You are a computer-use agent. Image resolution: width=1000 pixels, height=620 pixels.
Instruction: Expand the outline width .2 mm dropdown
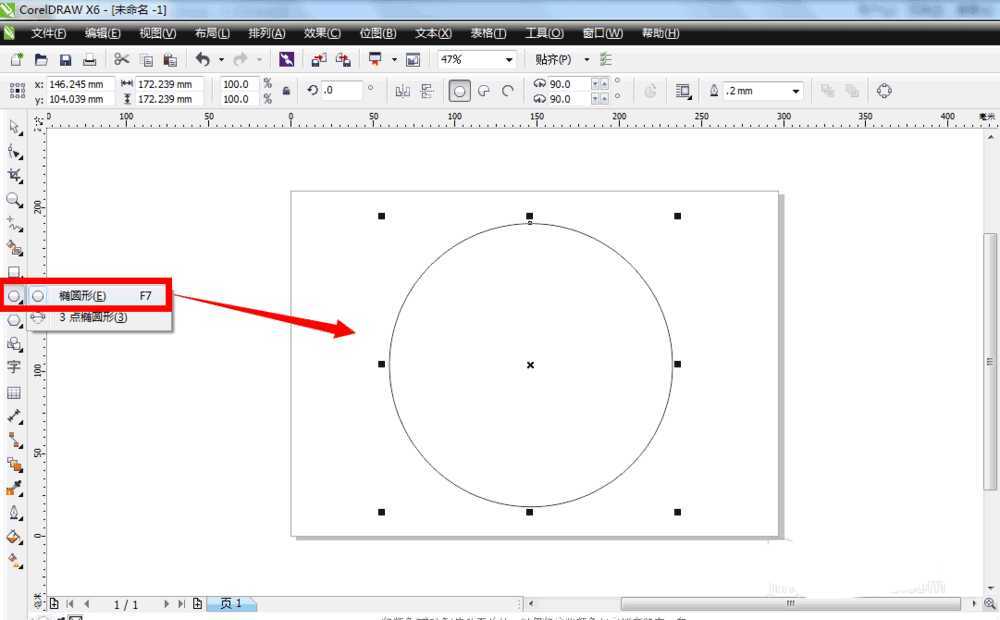click(x=796, y=91)
